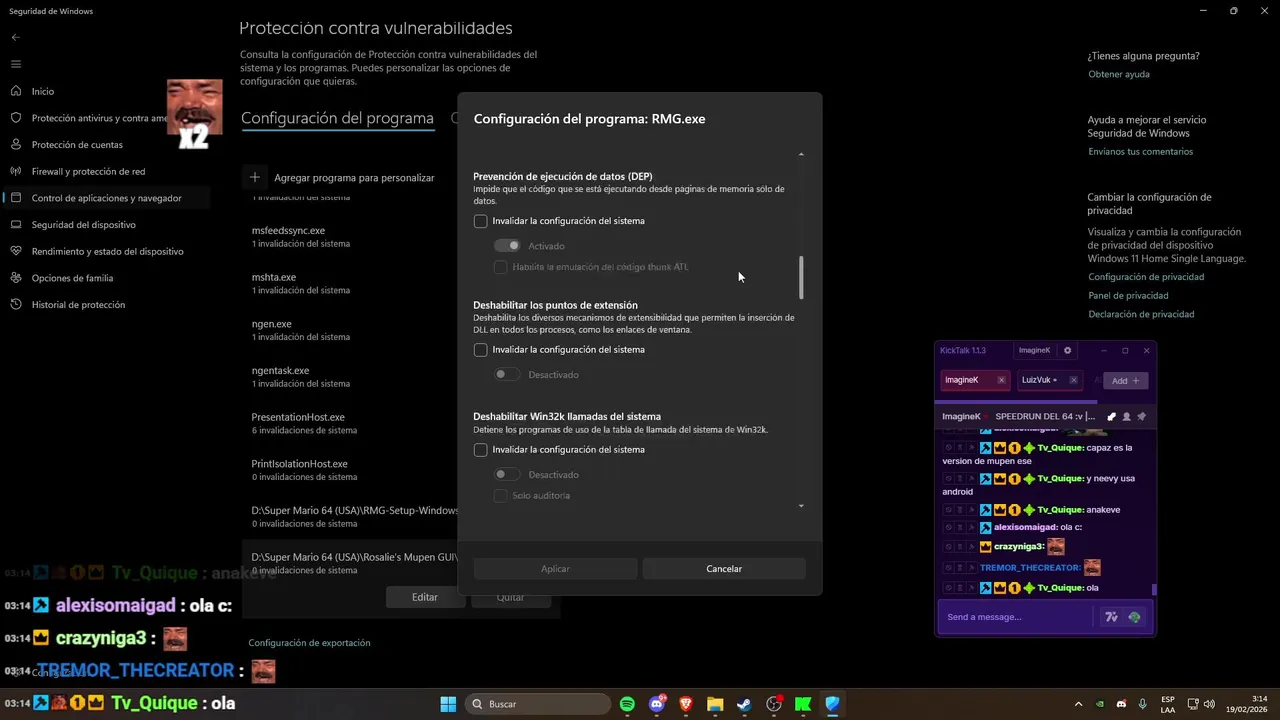The width and height of the screenshot is (1280, 720).
Task: Check puntos de extensión Invalidar la configuración
Action: click(481, 350)
